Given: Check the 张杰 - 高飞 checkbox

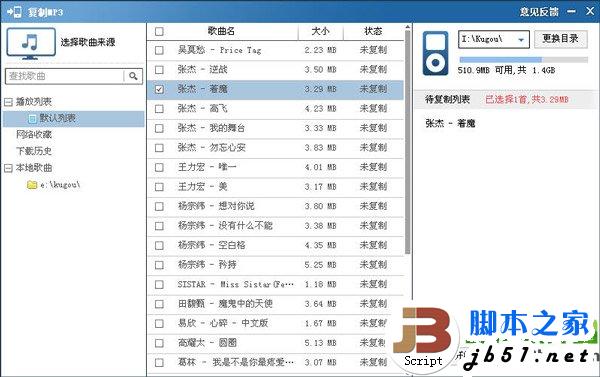Looking at the screenshot, I should 159,109.
